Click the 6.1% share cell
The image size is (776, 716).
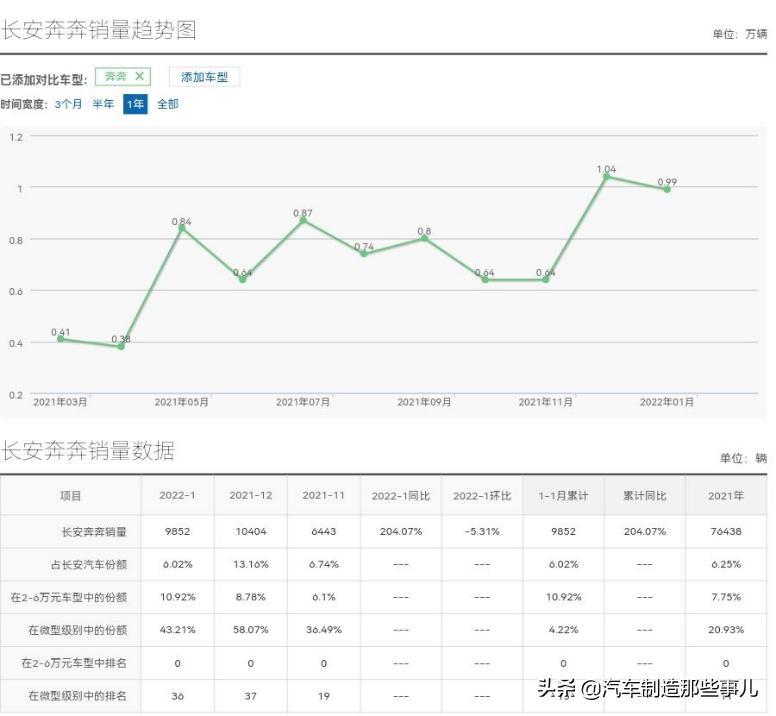(x=324, y=597)
